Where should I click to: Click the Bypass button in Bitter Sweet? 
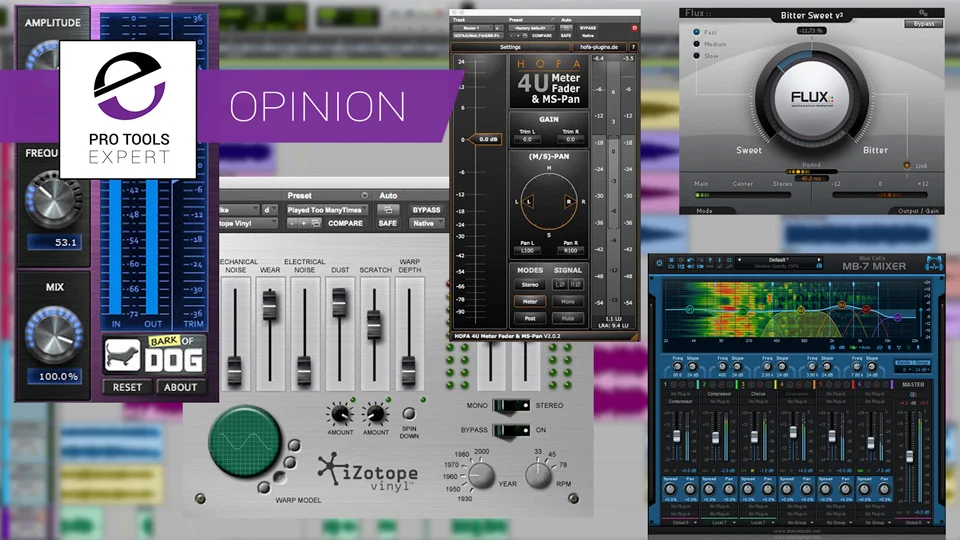tap(923, 24)
